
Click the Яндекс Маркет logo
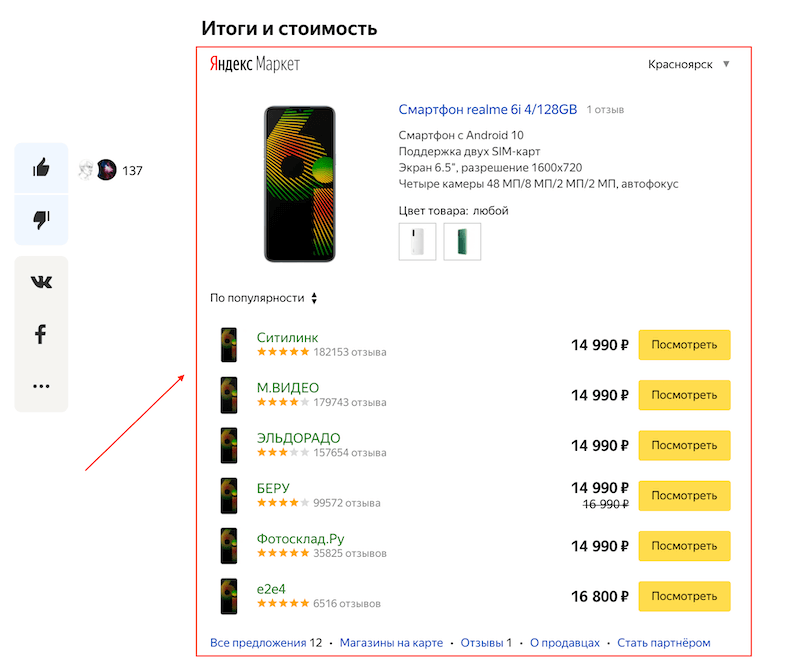click(x=254, y=65)
